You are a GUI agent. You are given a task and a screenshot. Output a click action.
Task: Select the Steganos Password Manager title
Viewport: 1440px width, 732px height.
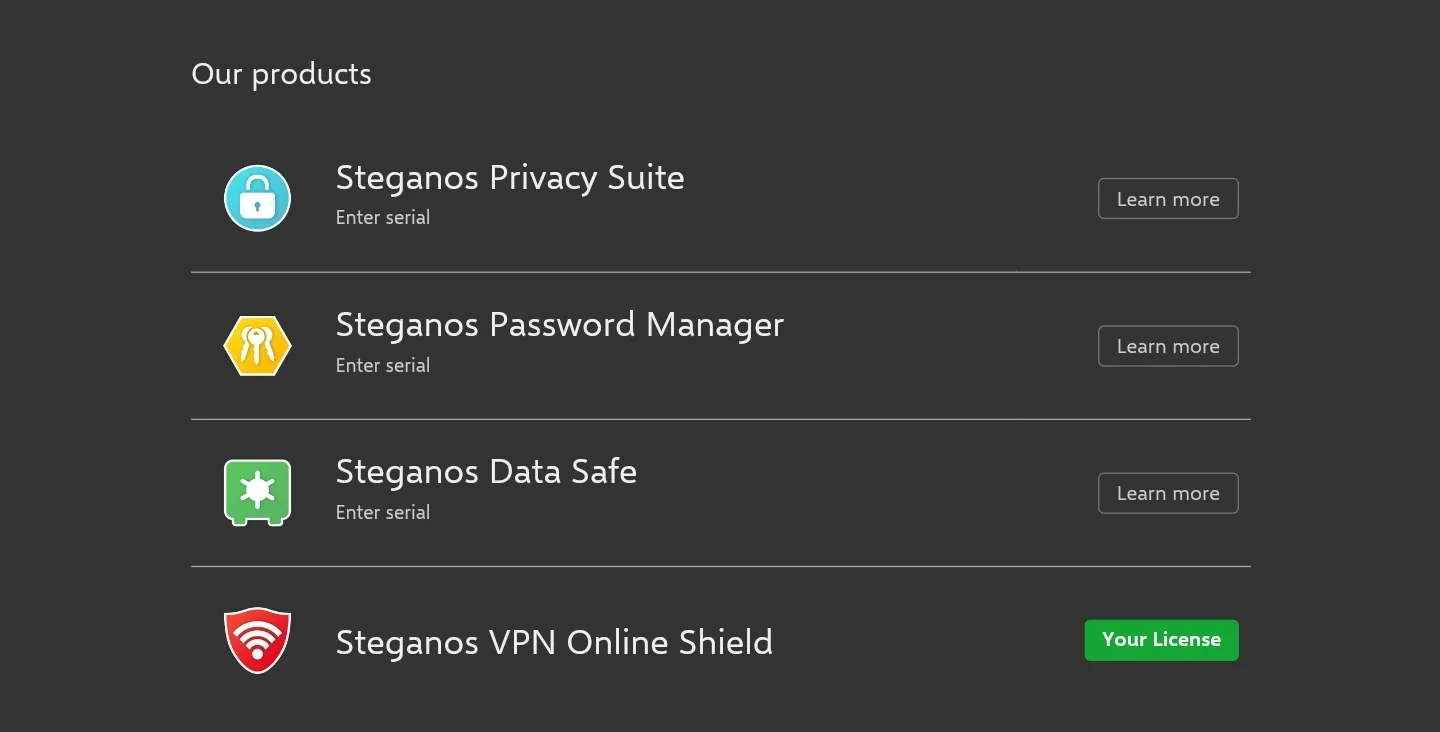point(560,325)
